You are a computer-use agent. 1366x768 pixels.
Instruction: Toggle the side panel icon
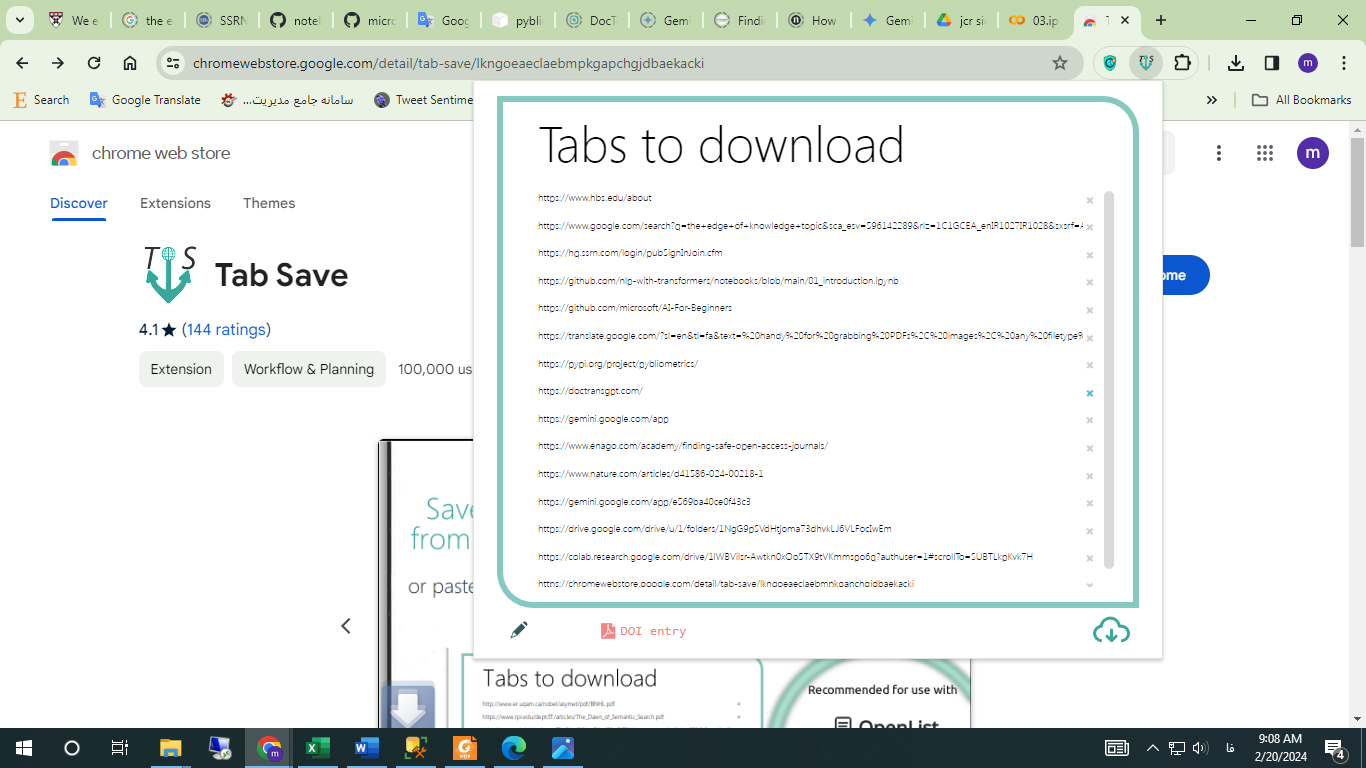click(x=1272, y=63)
